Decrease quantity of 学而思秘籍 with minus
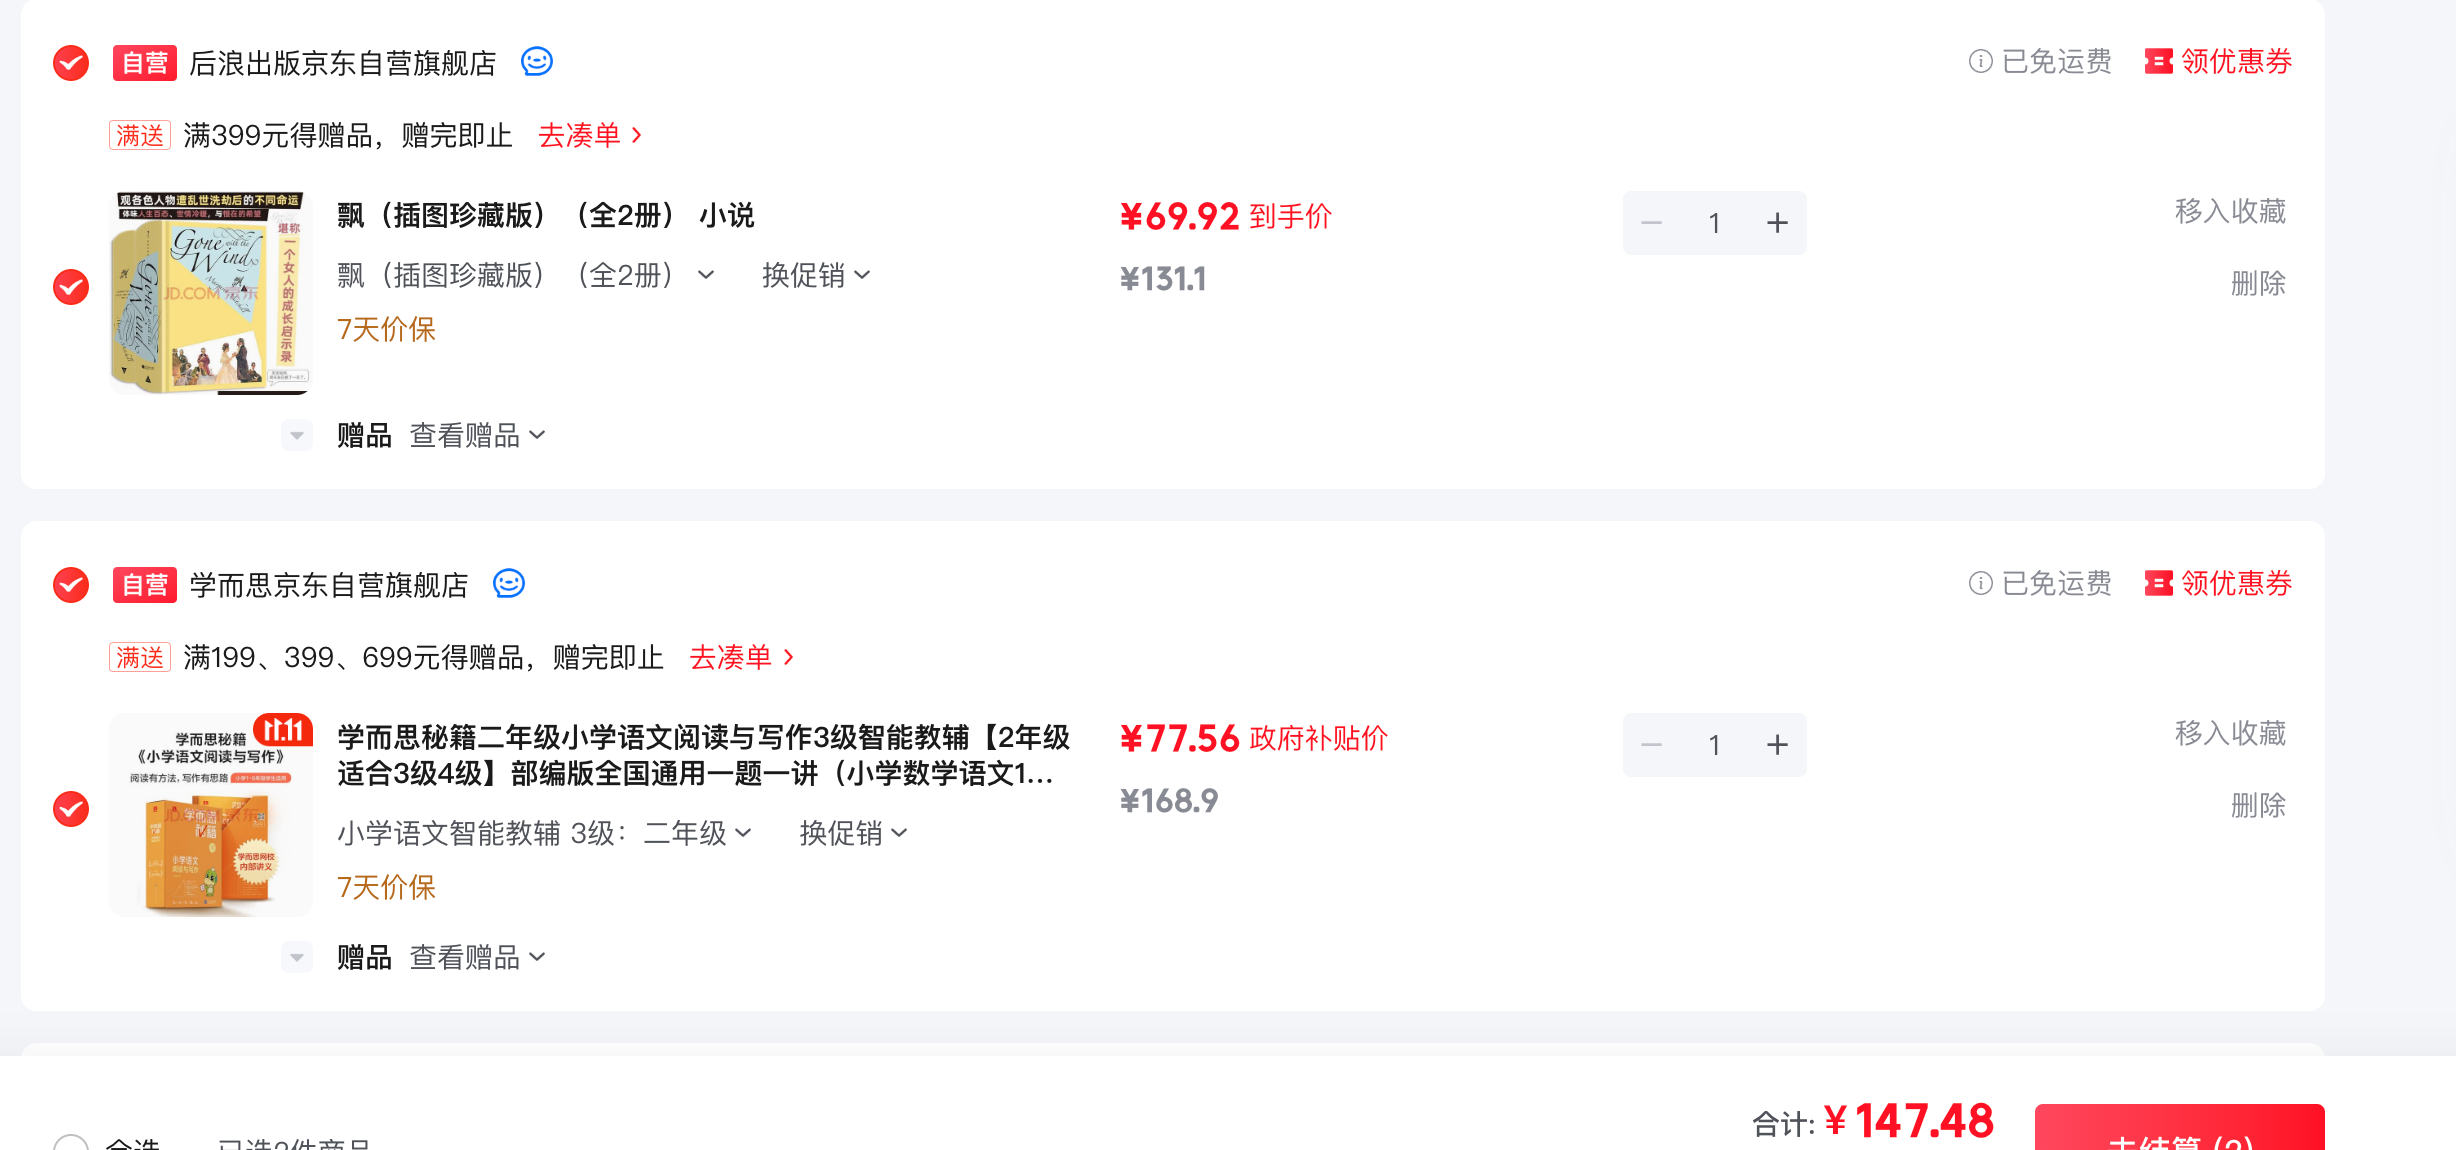This screenshot has height=1150, width=2456. [x=1652, y=745]
